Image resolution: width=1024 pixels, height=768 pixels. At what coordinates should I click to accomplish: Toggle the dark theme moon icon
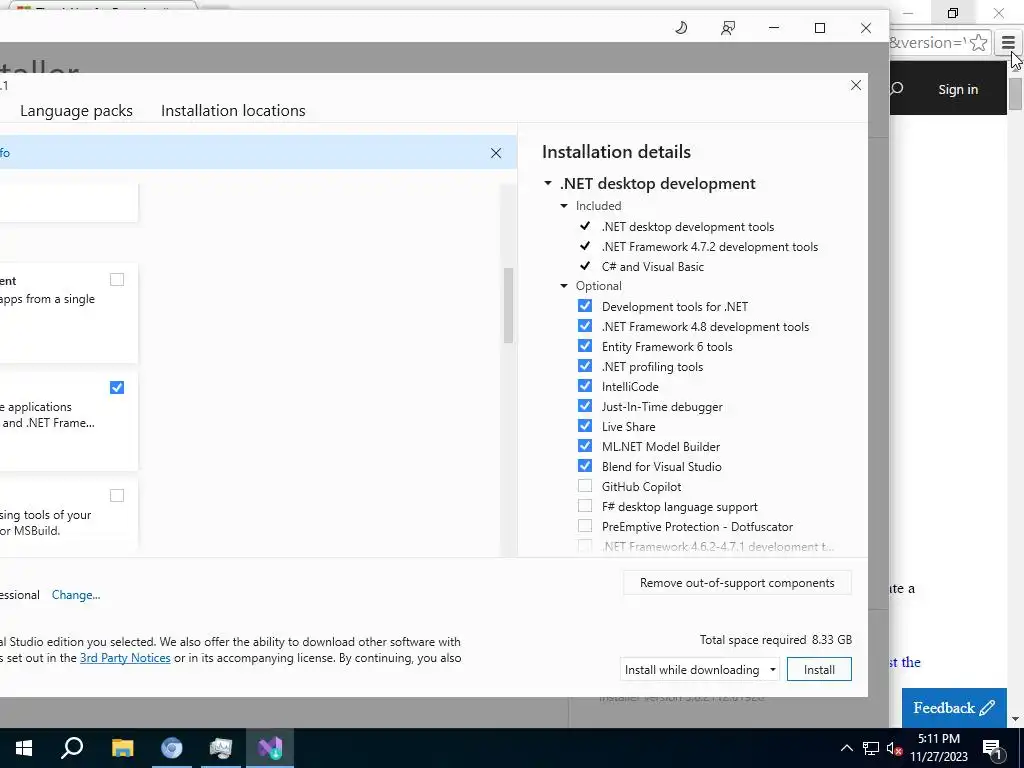680,28
